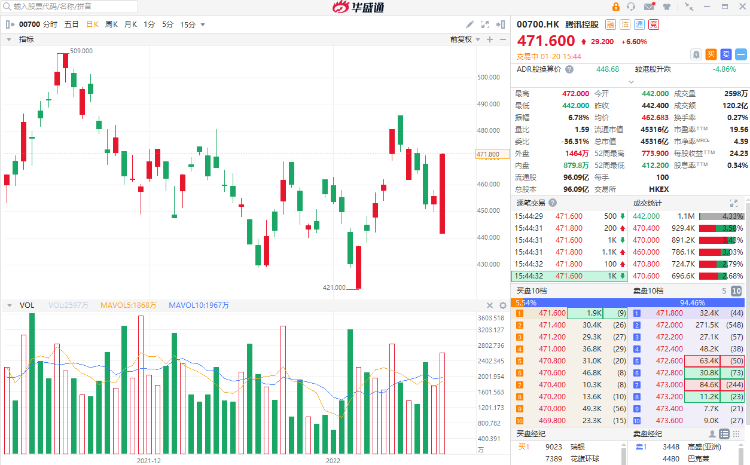Expand the 指标 indicator menu arrow

pyautogui.click(x=9, y=39)
